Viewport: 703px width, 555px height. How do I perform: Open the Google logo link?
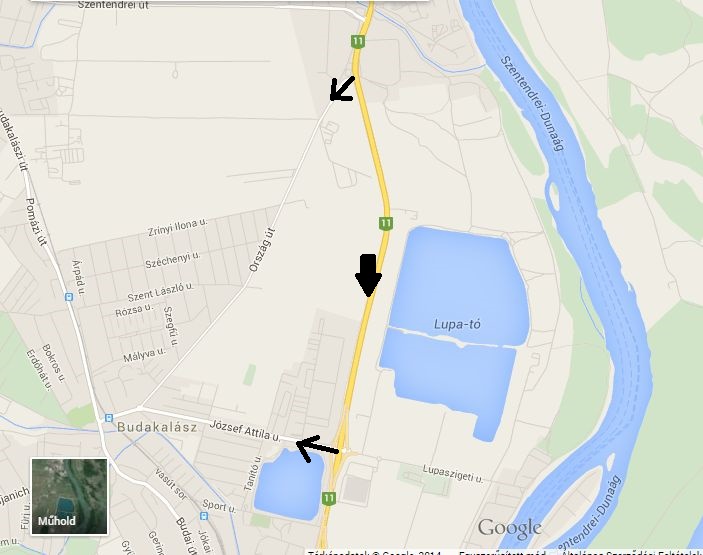[x=509, y=529]
